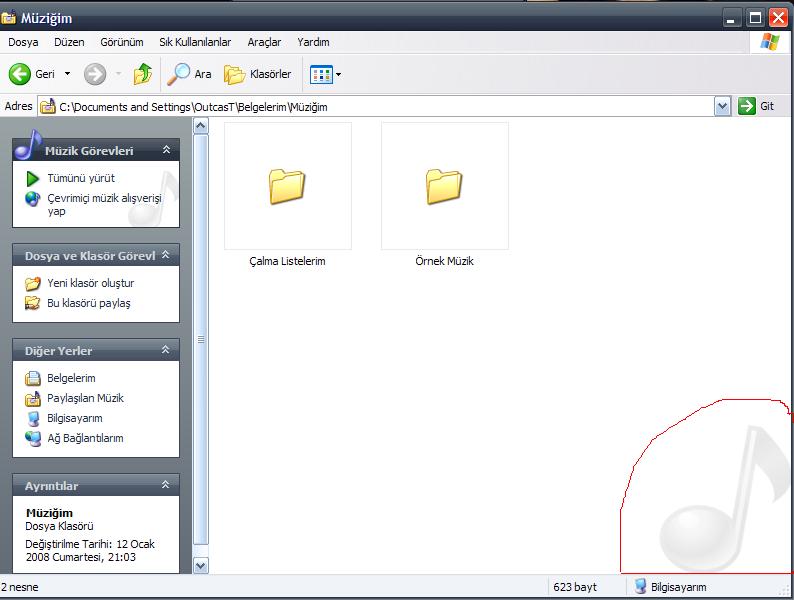Close the Müziğim window
This screenshot has width=794, height=600.
point(778,18)
